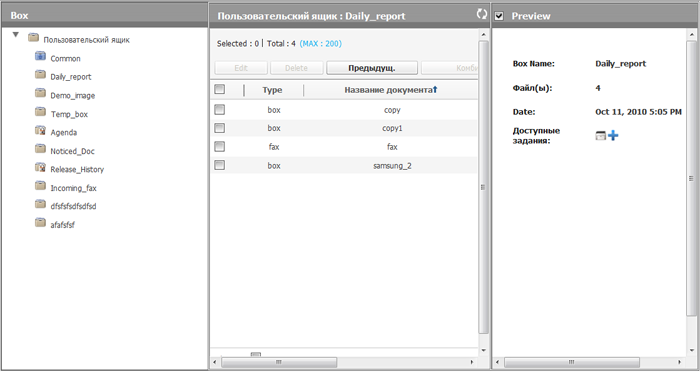700x372 pixels.
Task: Click the Release_History secured box icon
Action: [40, 167]
